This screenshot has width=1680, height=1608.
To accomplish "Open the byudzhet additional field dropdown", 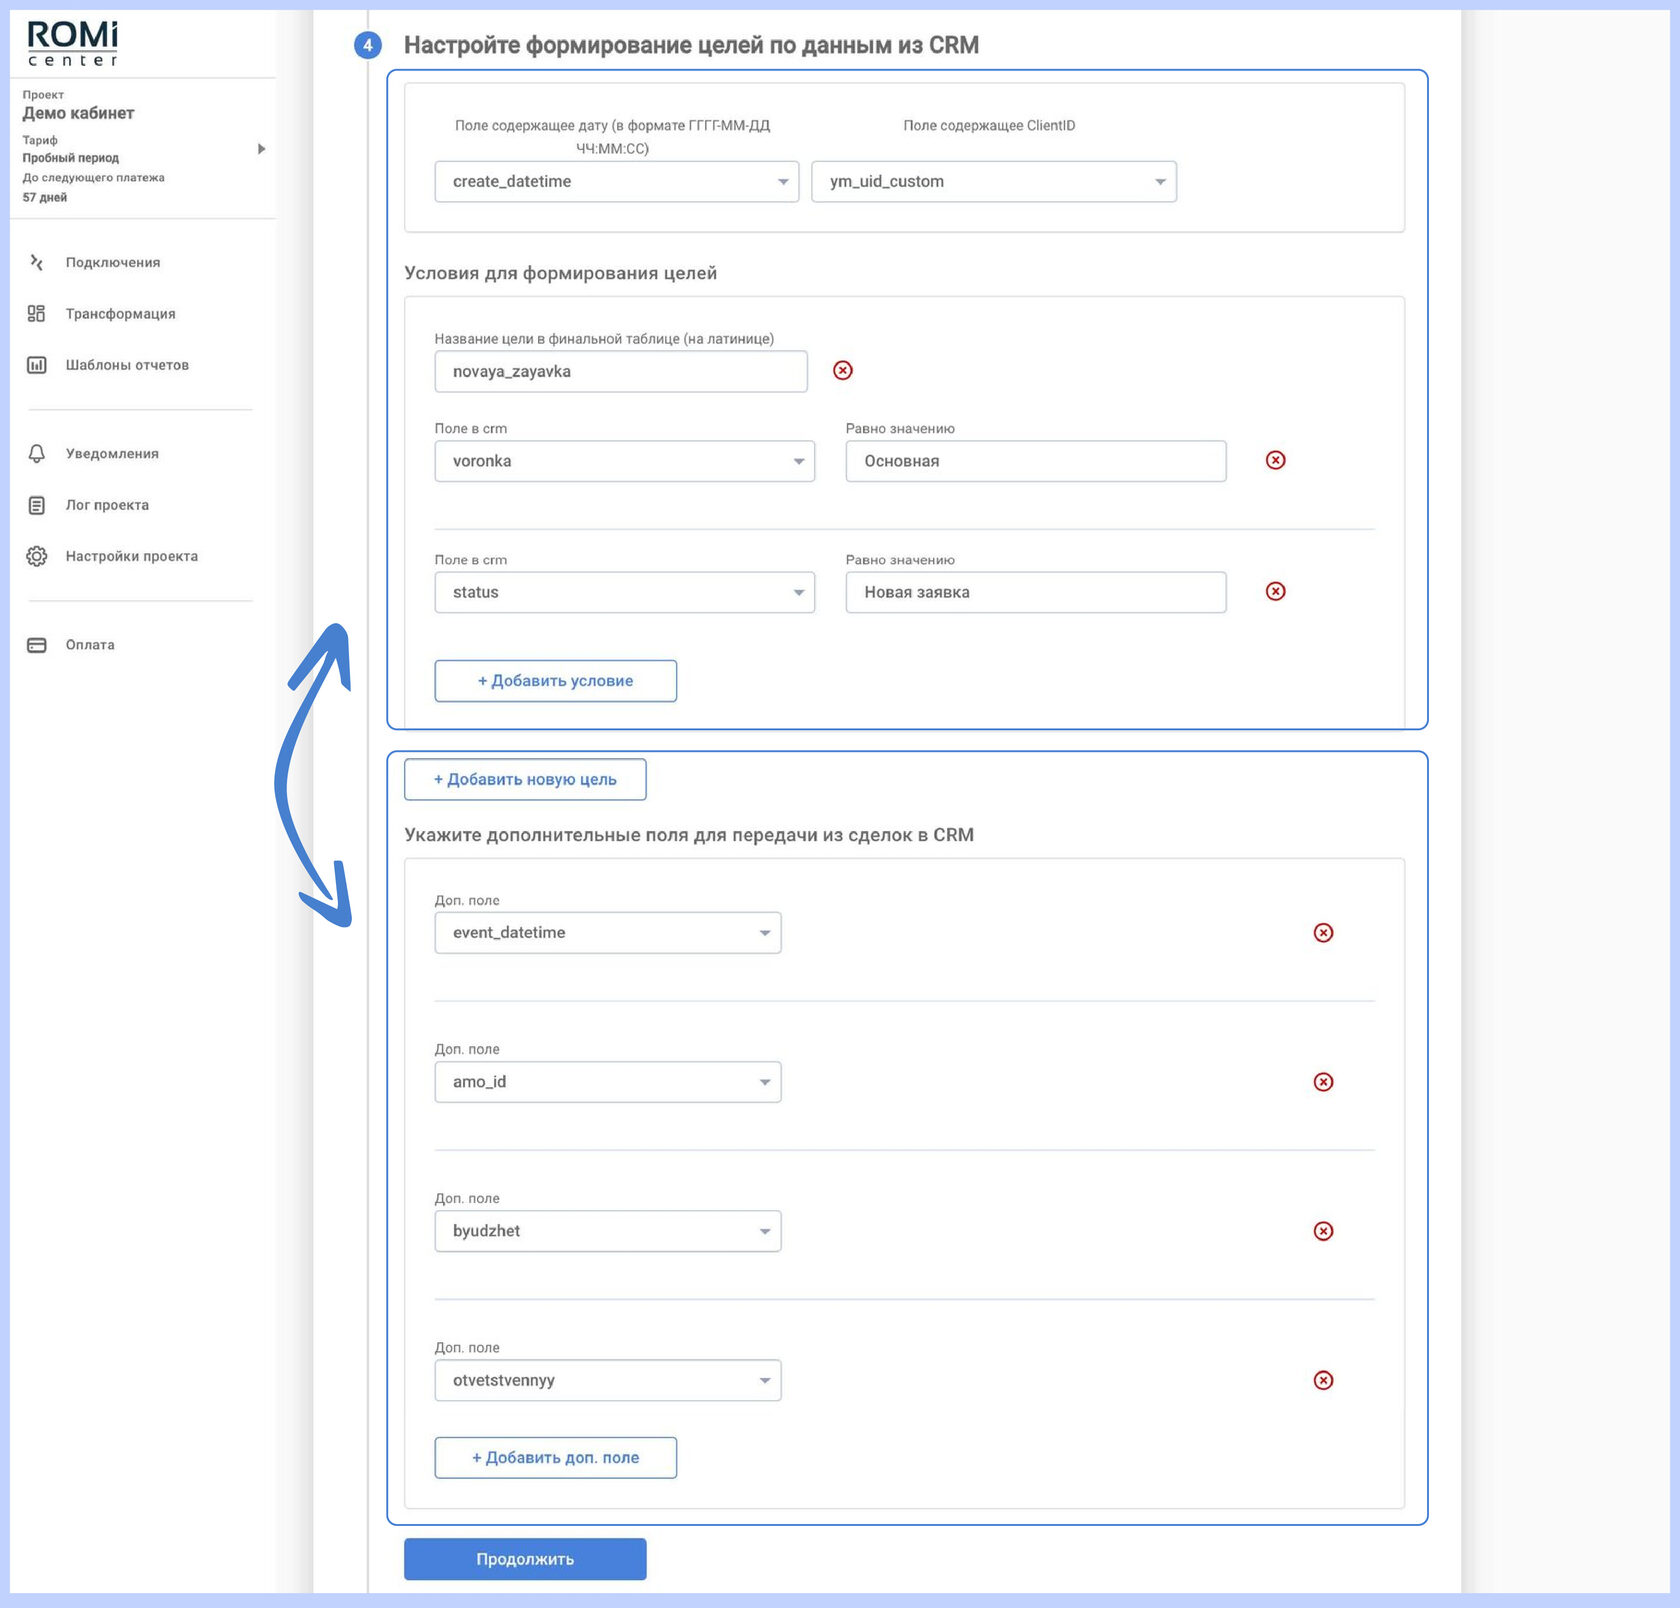I will pyautogui.click(x=608, y=1231).
